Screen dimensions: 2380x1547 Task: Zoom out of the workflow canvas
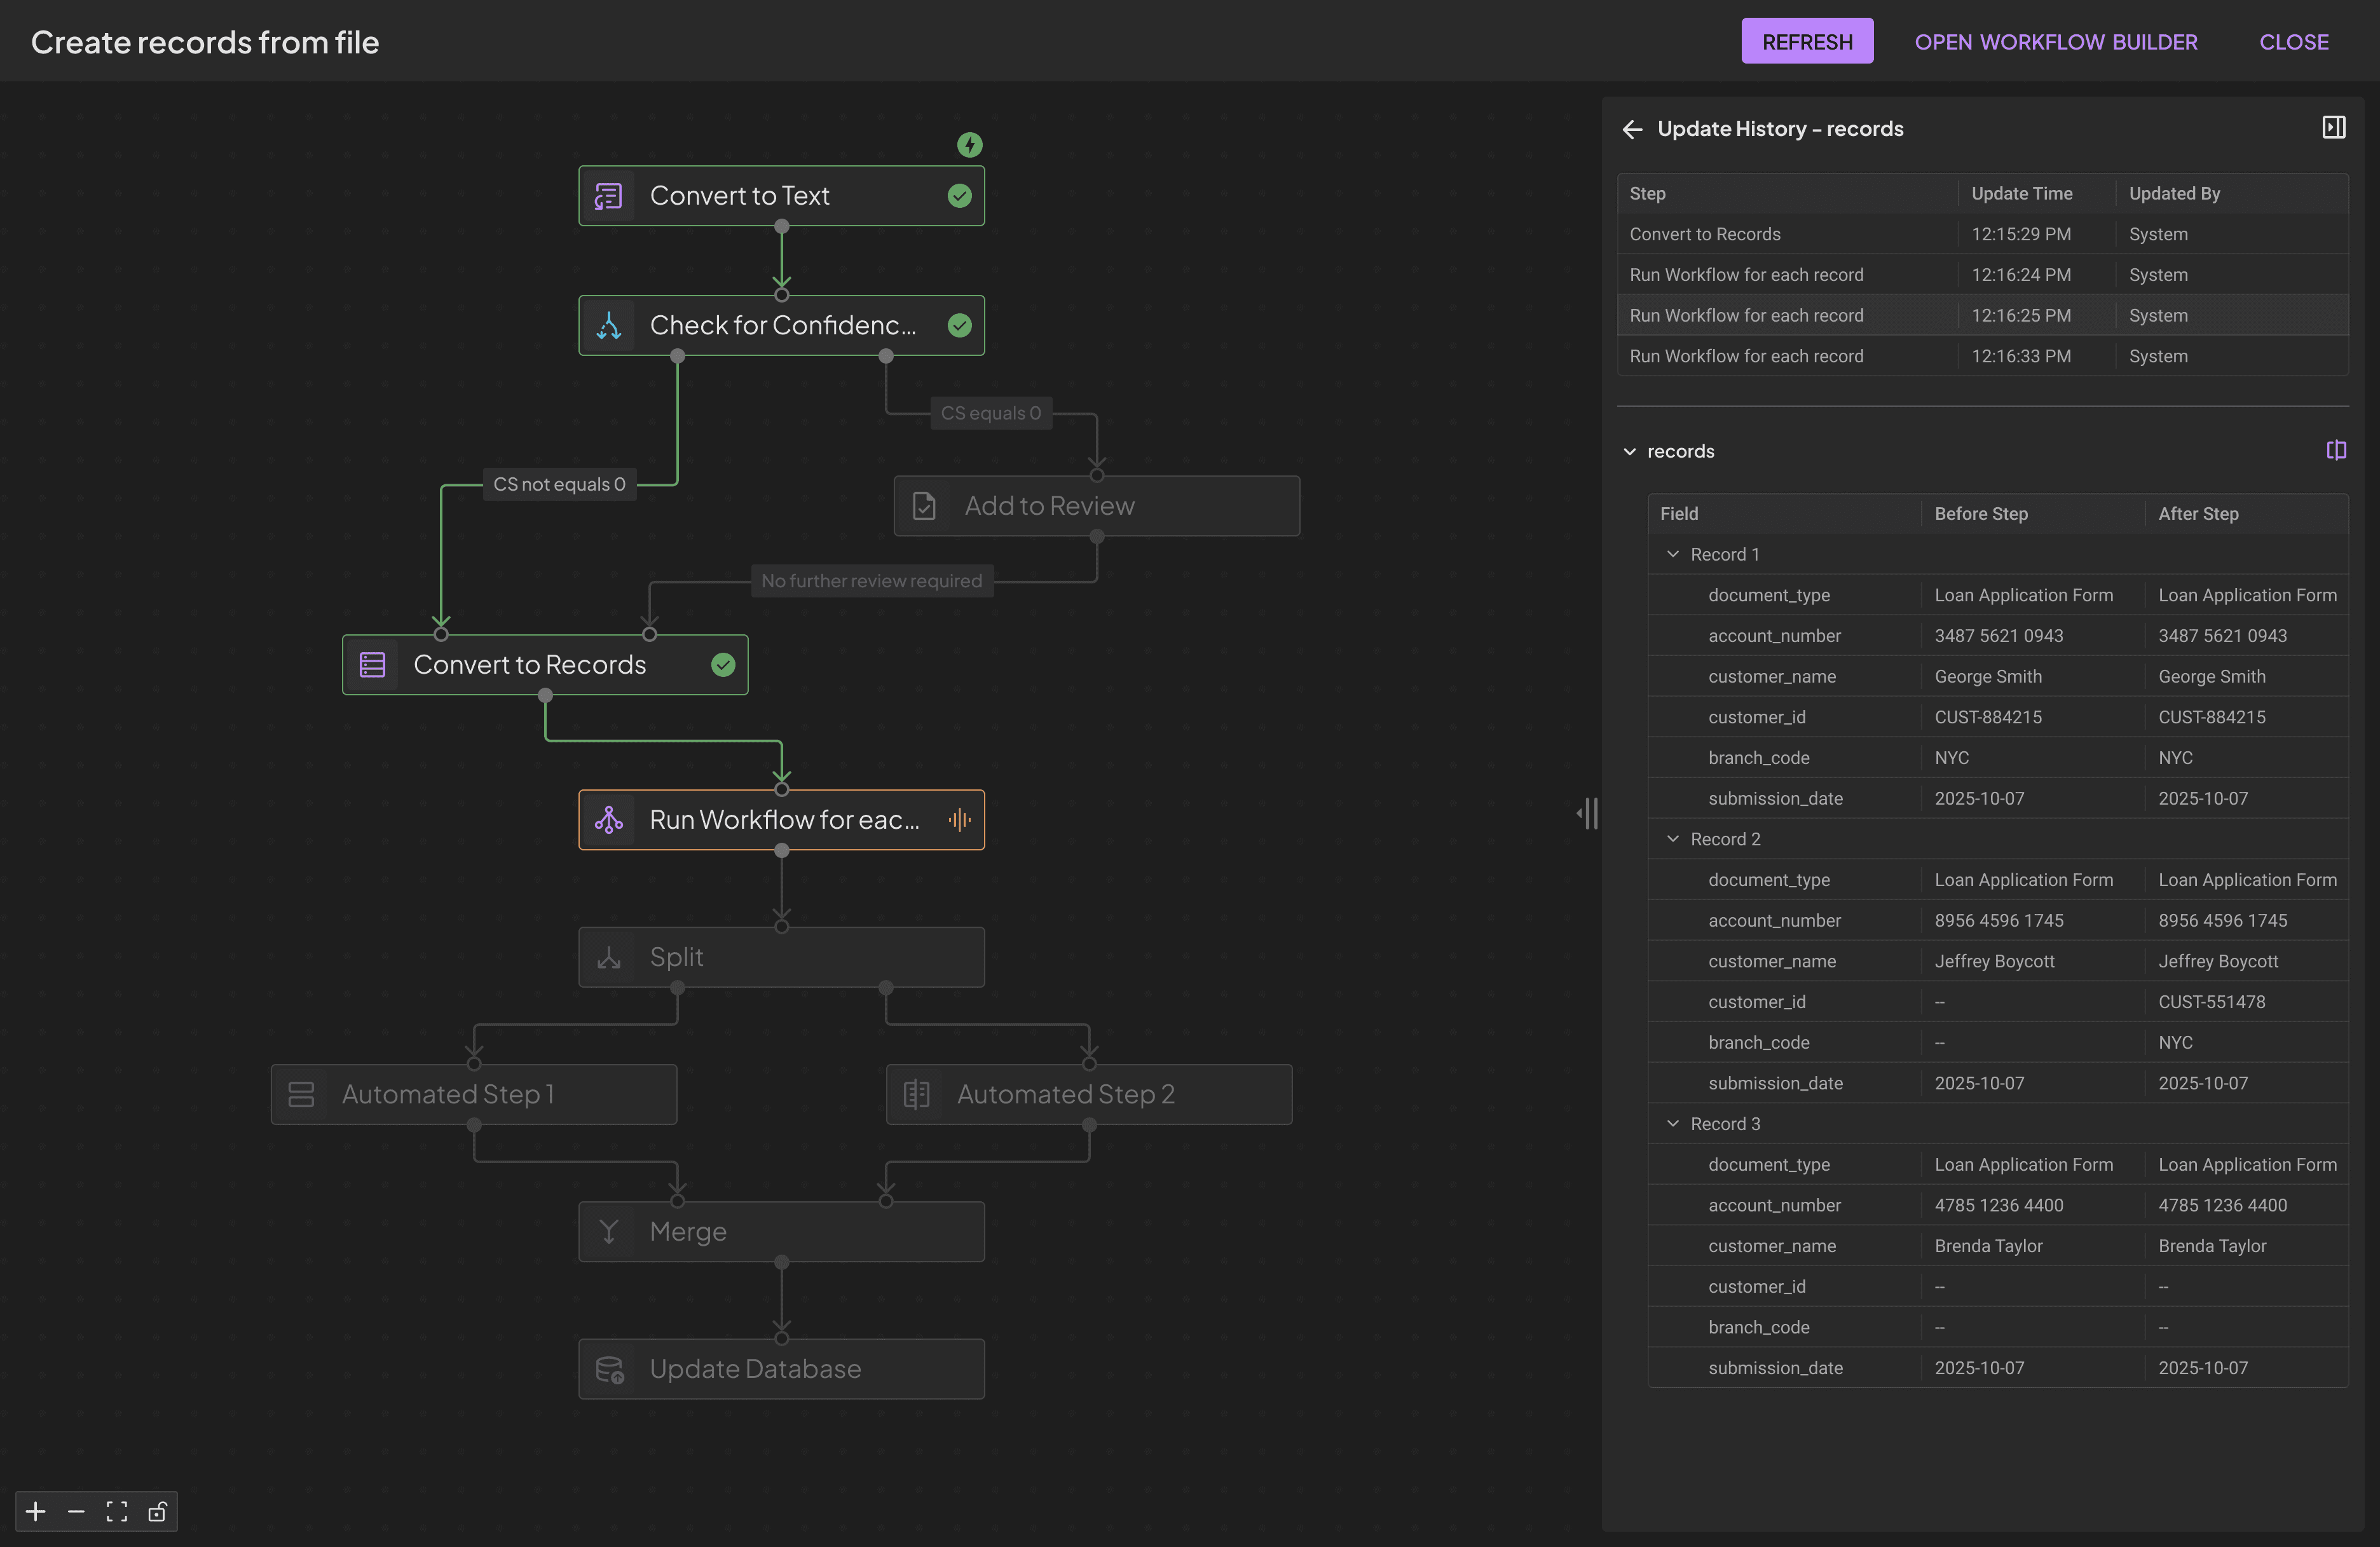75,1511
